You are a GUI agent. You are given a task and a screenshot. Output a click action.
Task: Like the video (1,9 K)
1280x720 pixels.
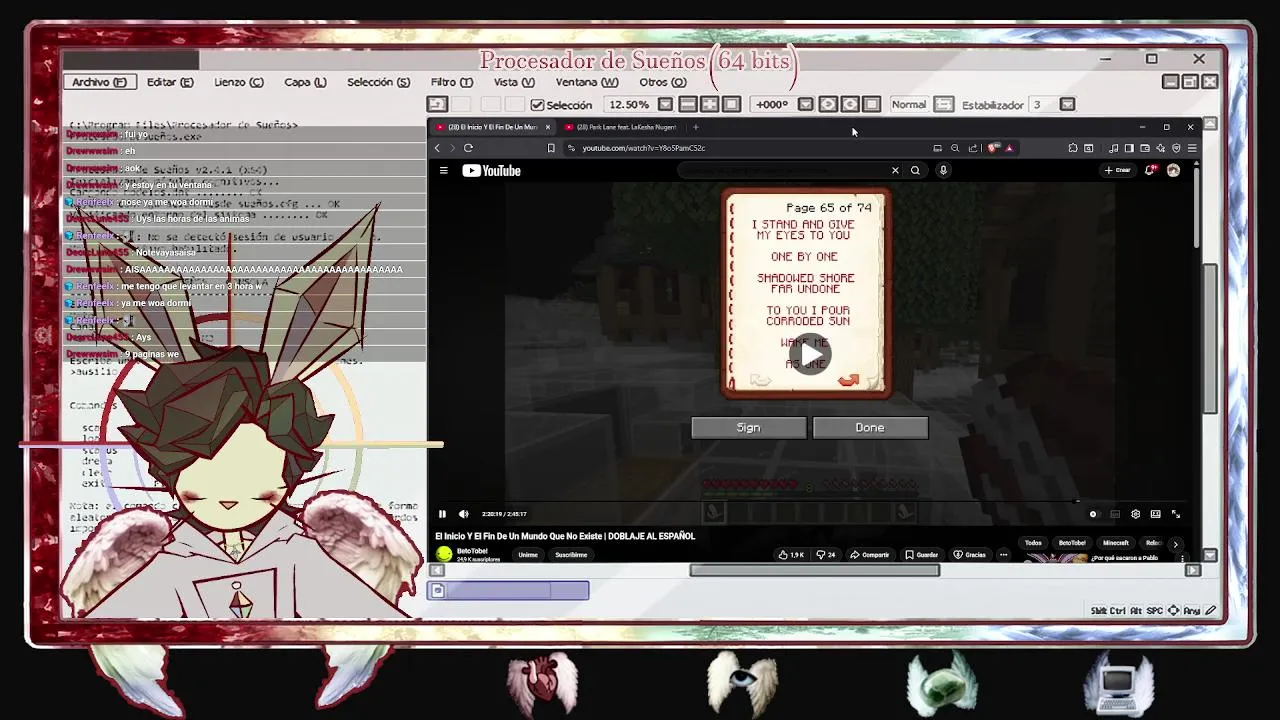coord(792,555)
